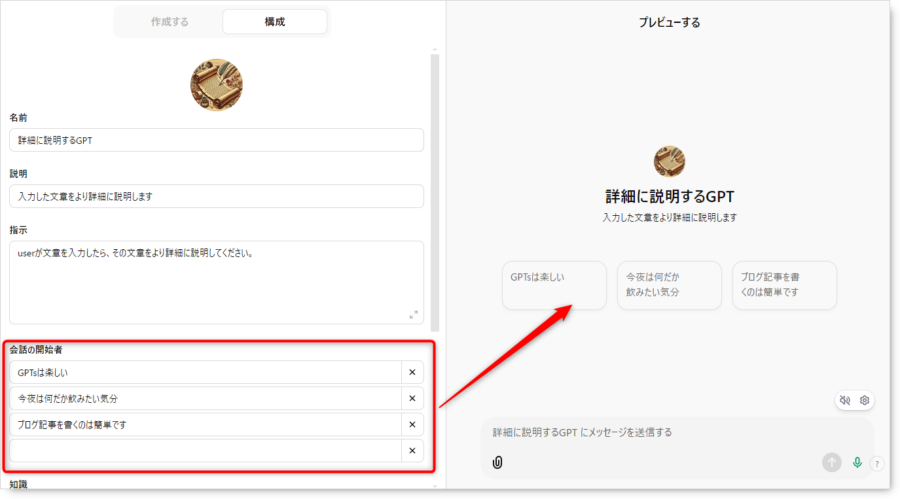
Task: Click the 'GPTsは楽しい' suggestion card
Action: tap(554, 285)
